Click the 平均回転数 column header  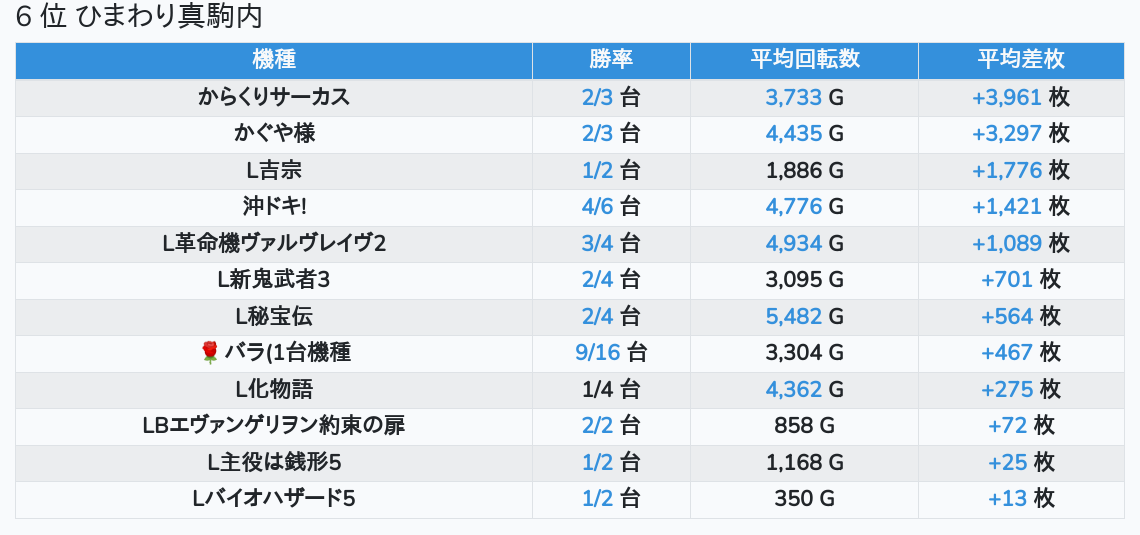pyautogui.click(x=804, y=60)
